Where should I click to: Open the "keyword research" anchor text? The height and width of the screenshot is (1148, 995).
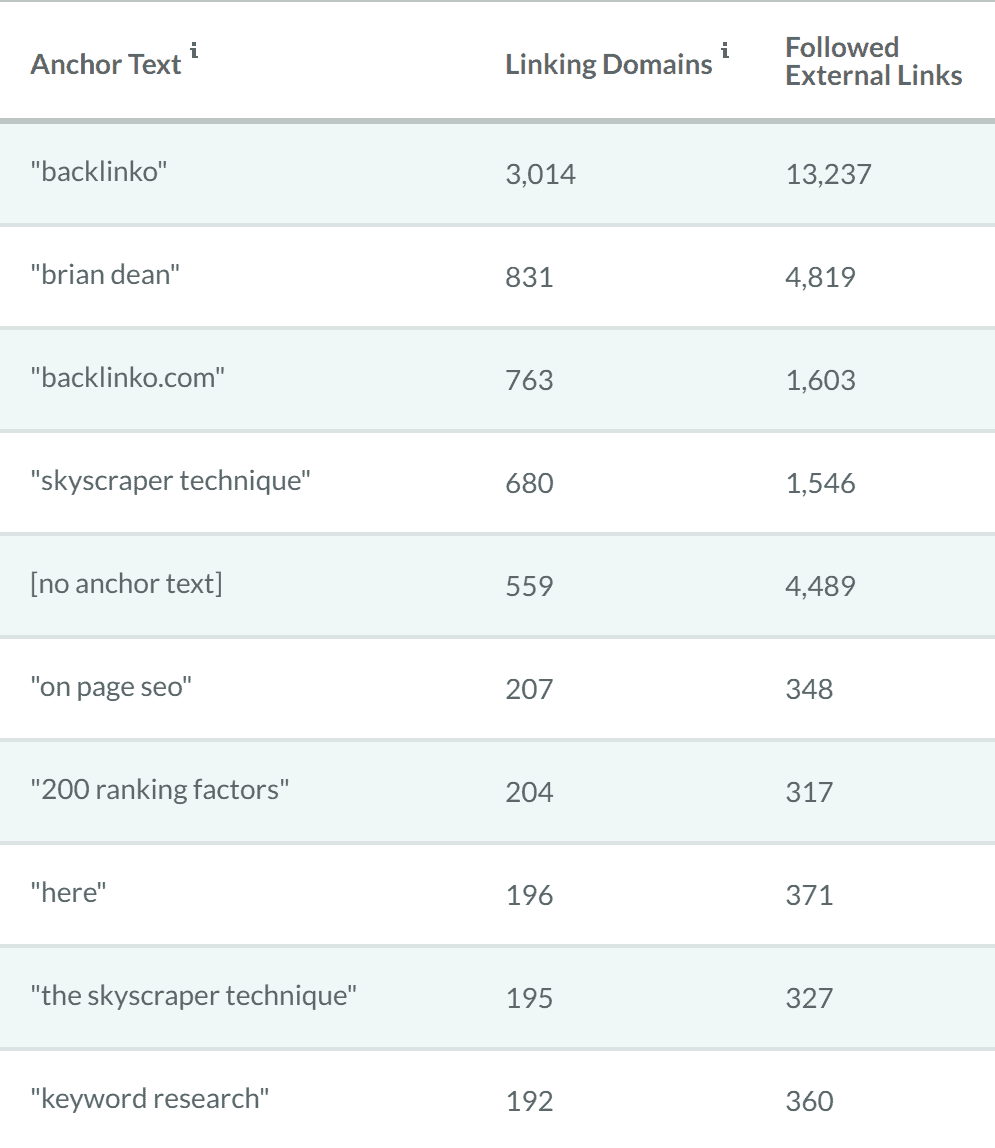[150, 1099]
